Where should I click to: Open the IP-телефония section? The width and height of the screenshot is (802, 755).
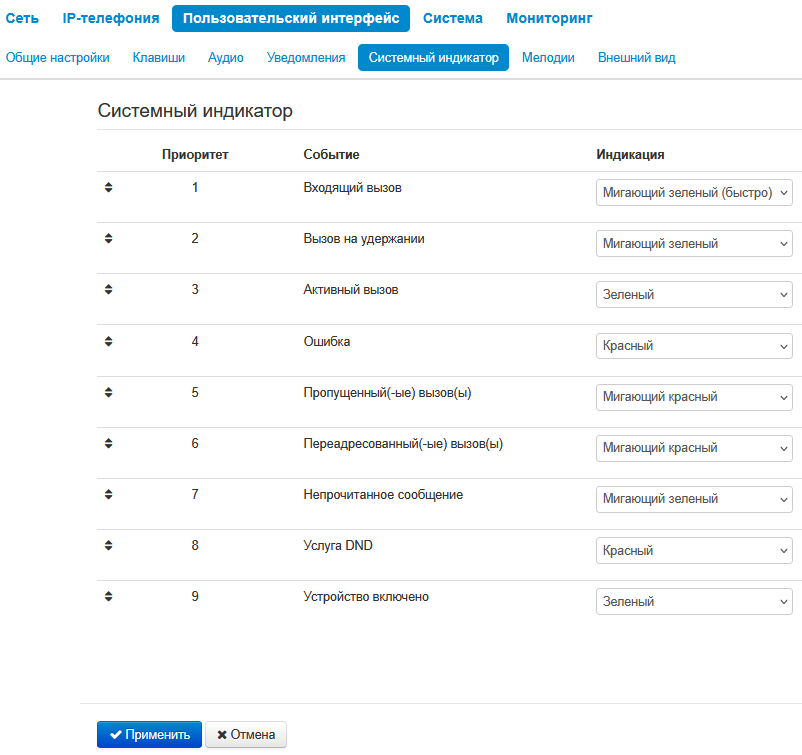(x=110, y=18)
